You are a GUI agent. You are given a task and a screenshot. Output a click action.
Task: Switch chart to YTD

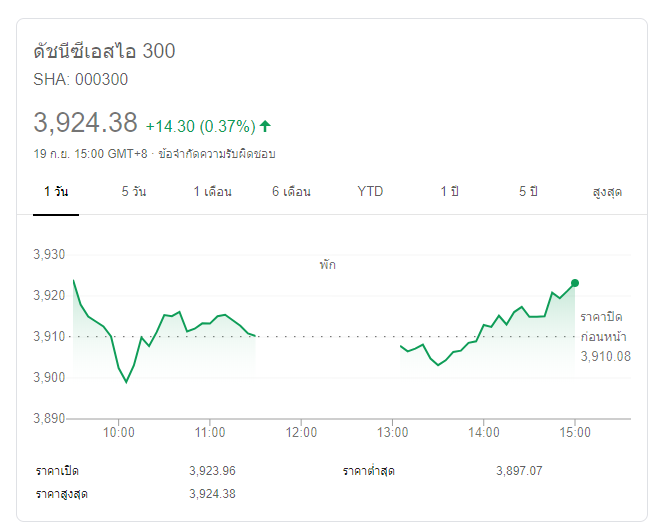pyautogui.click(x=370, y=191)
